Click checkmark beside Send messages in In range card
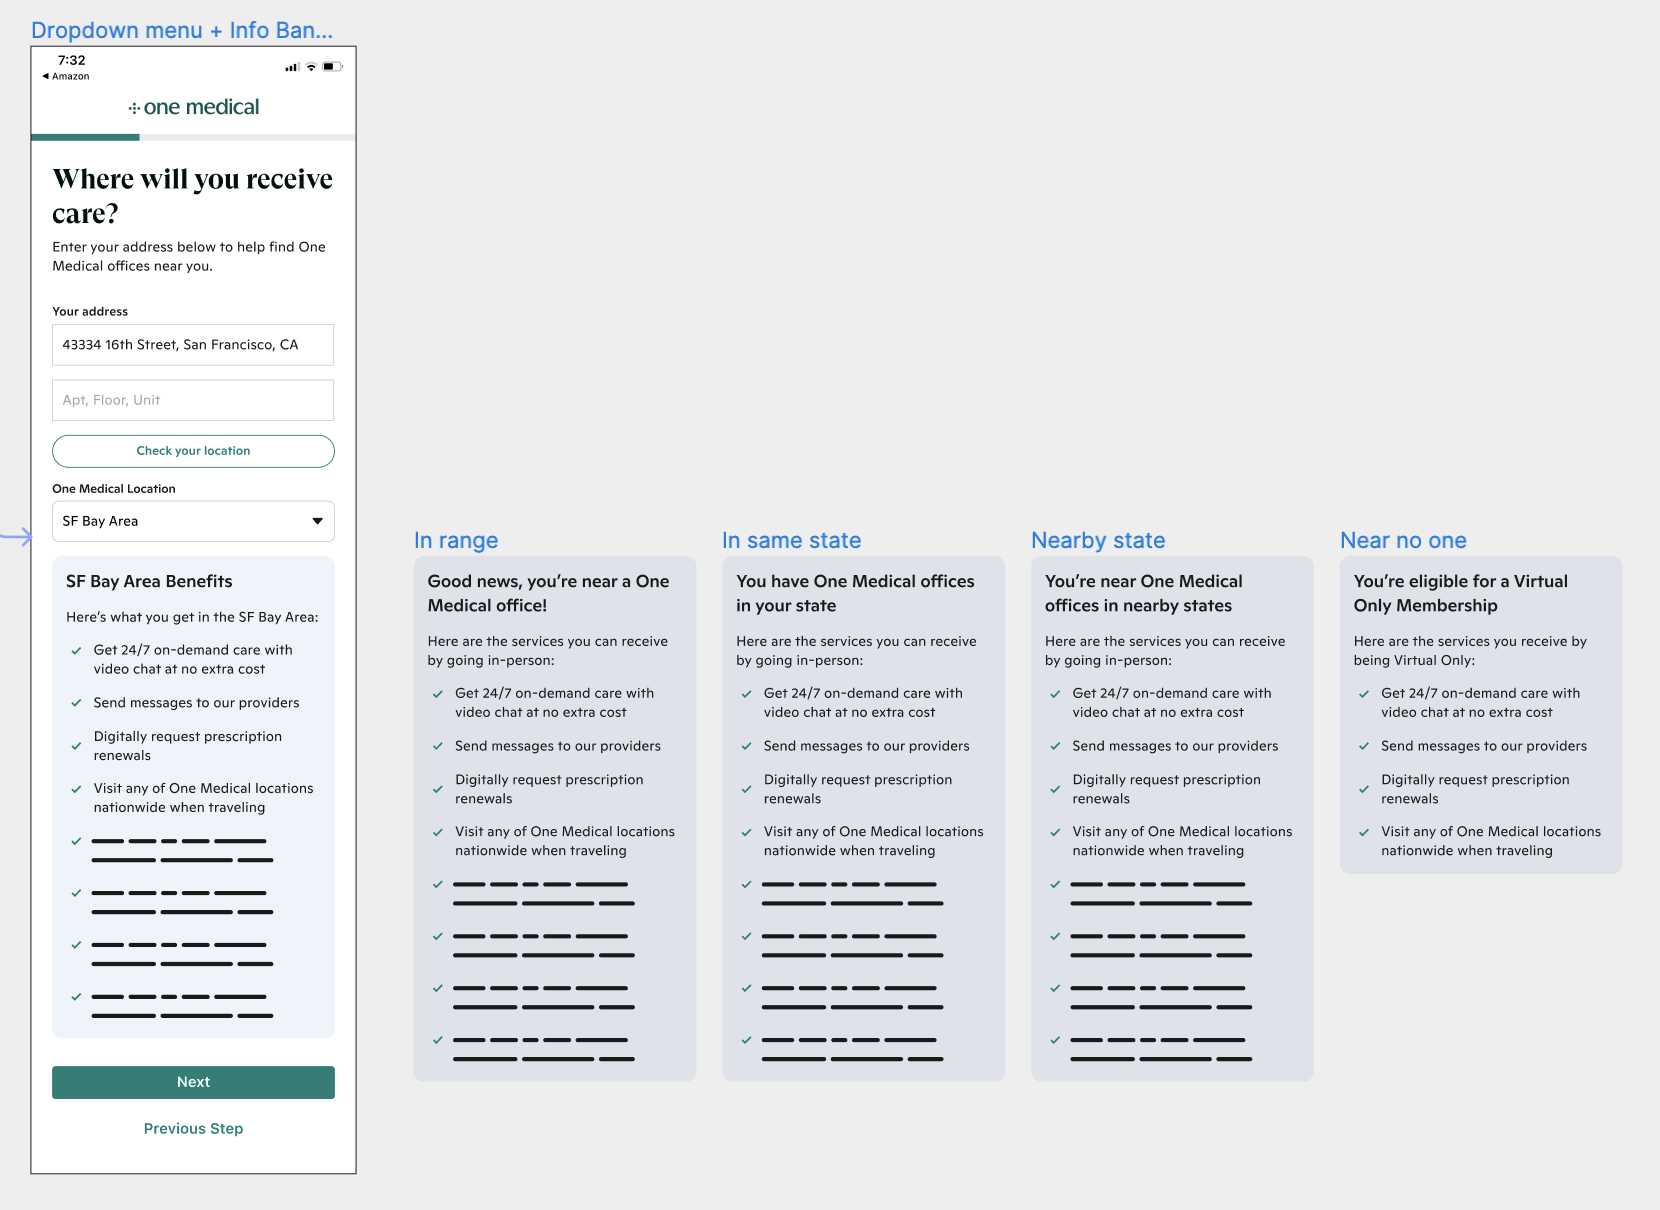 pyautogui.click(x=437, y=746)
